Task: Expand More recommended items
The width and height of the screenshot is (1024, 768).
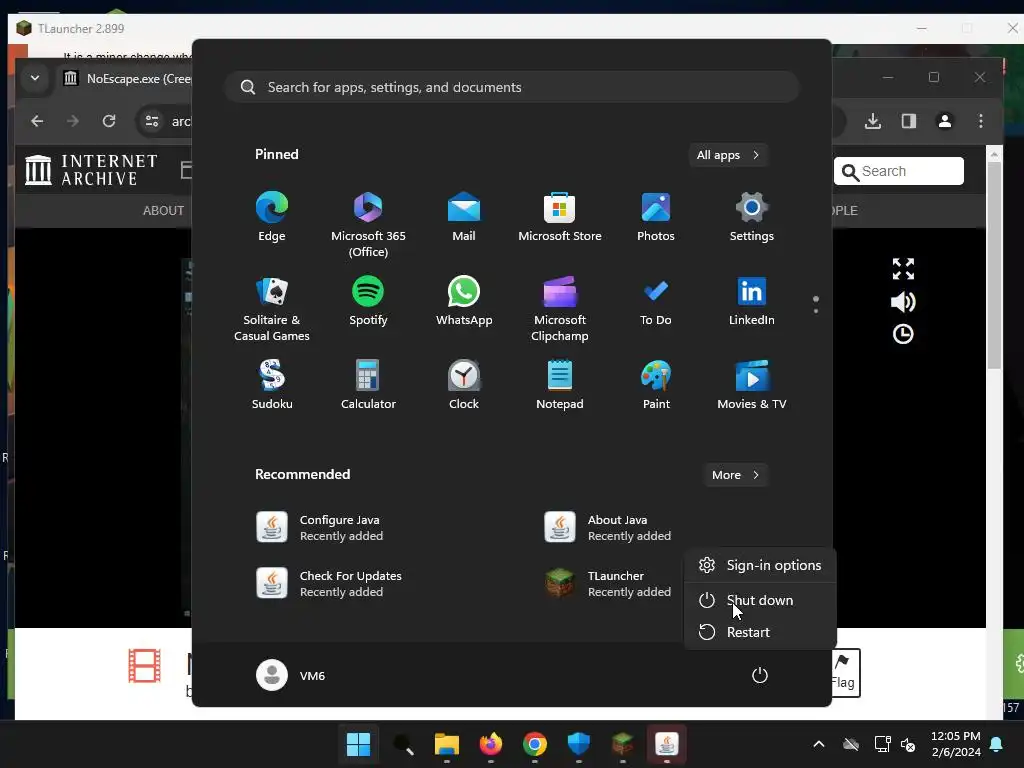Action: tap(735, 475)
